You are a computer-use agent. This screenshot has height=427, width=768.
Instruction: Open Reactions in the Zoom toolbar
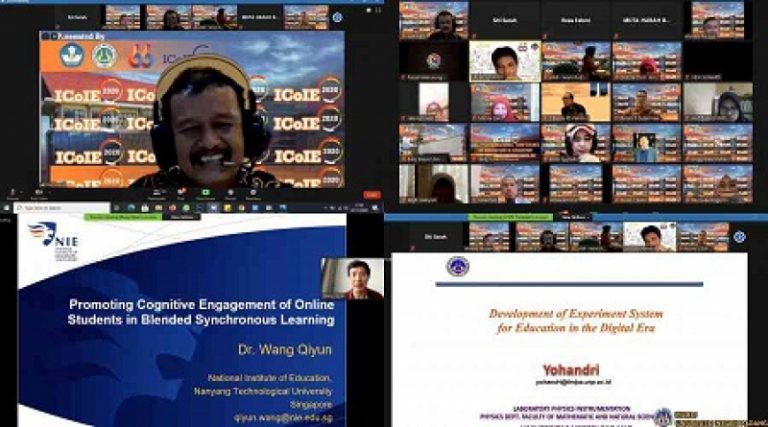coord(253,194)
